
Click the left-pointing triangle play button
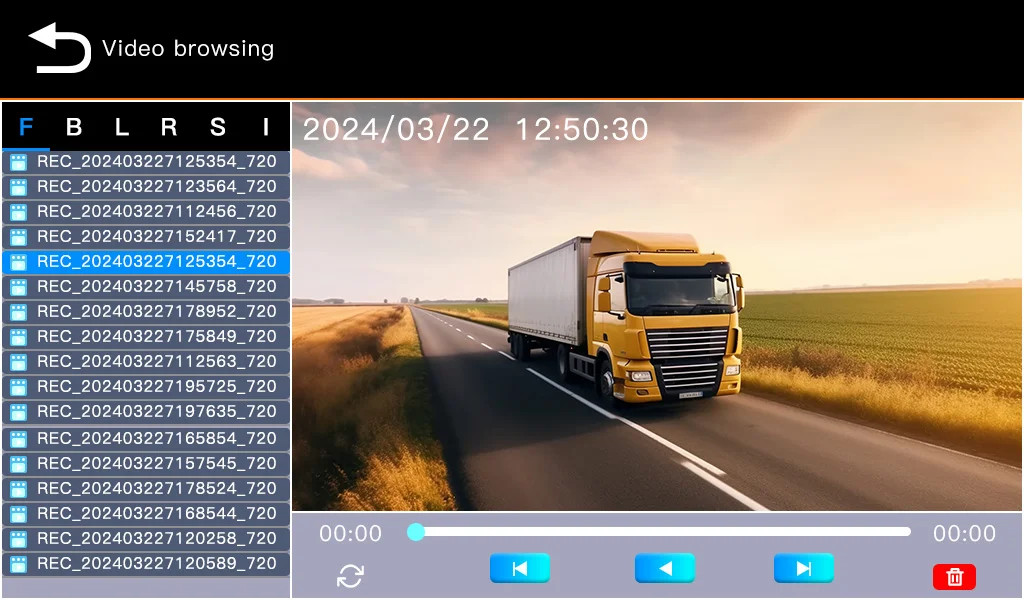pyautogui.click(x=665, y=568)
